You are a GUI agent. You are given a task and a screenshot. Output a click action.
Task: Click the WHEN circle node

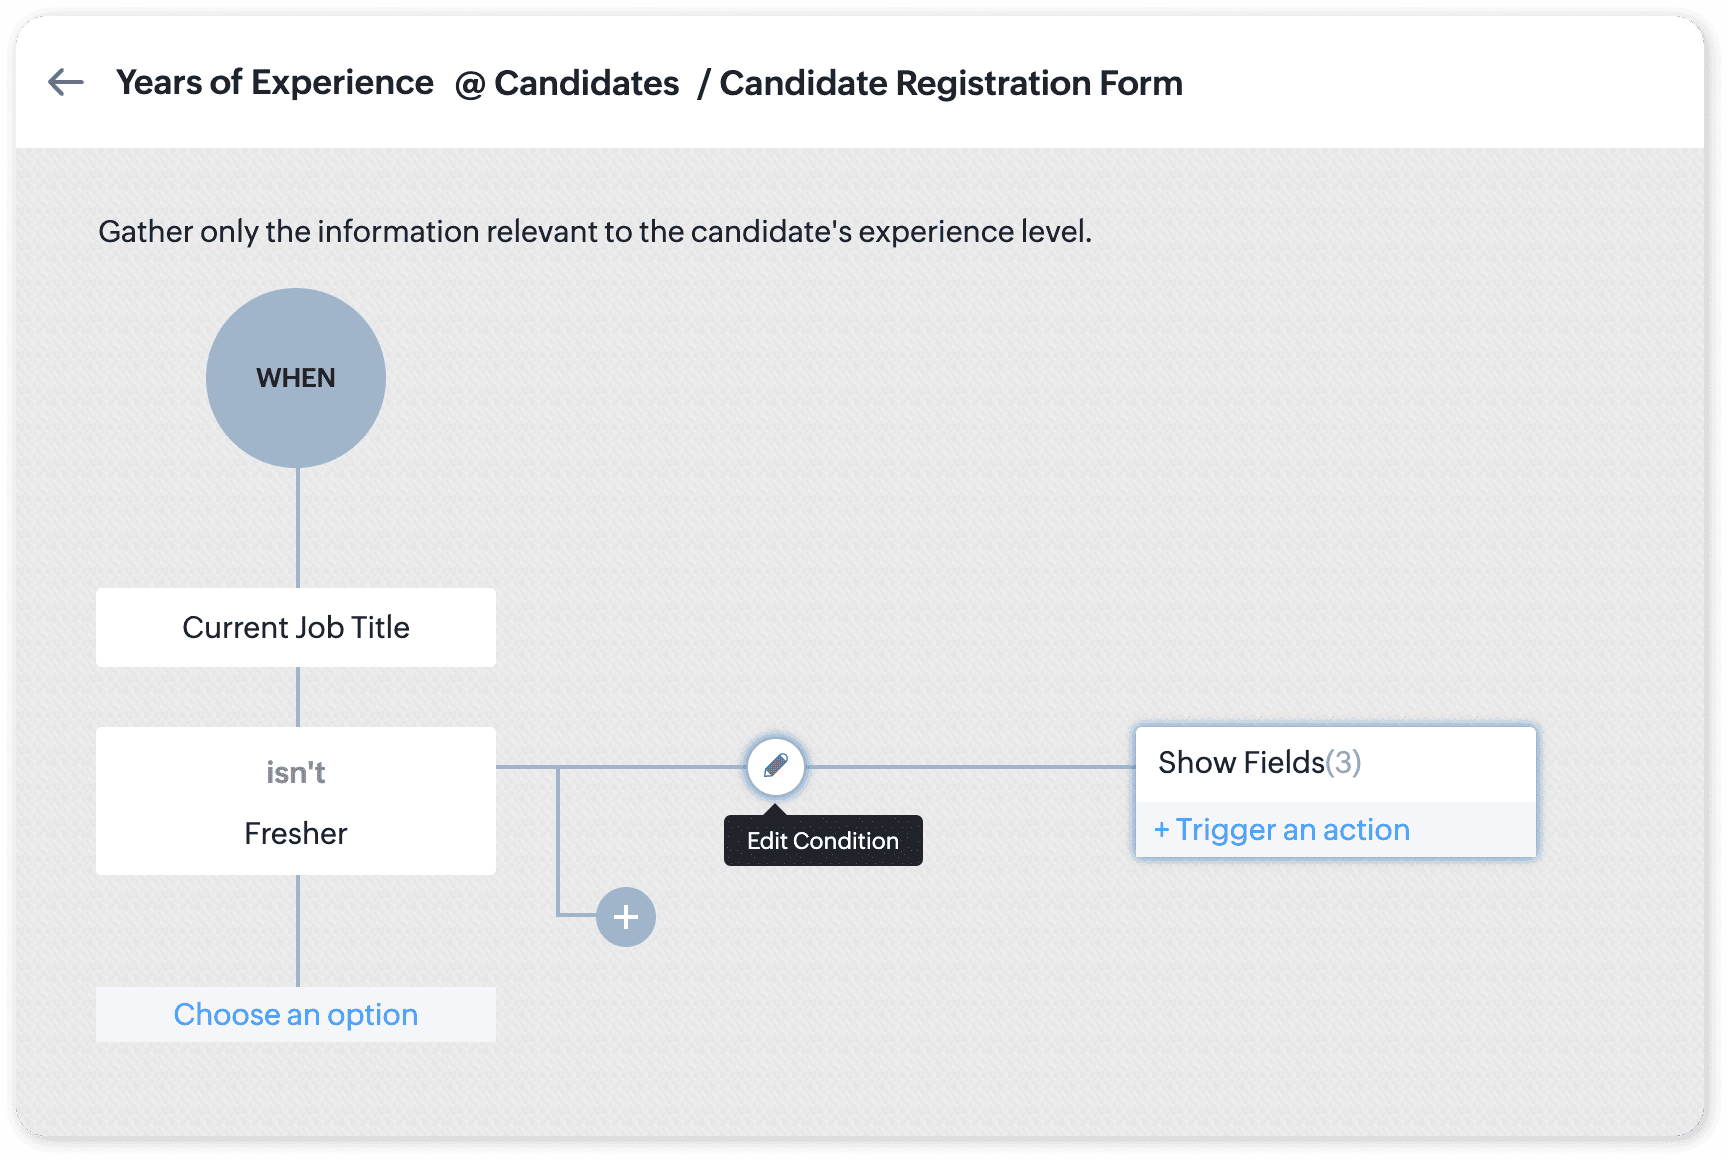tap(296, 378)
